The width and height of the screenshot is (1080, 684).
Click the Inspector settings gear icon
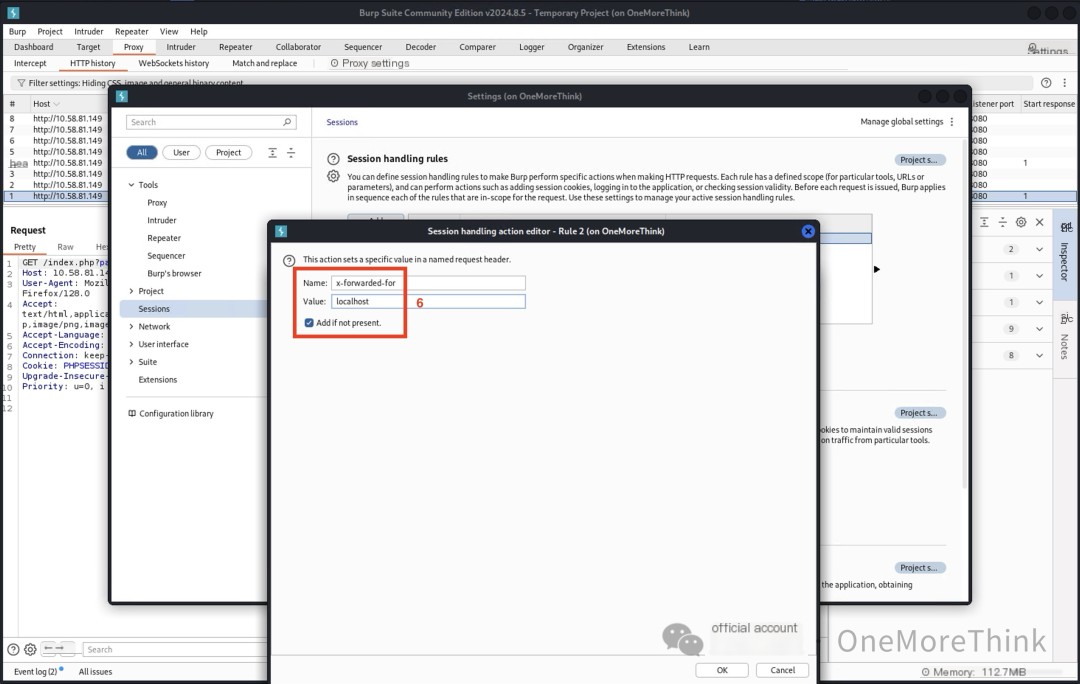[x=1021, y=222]
